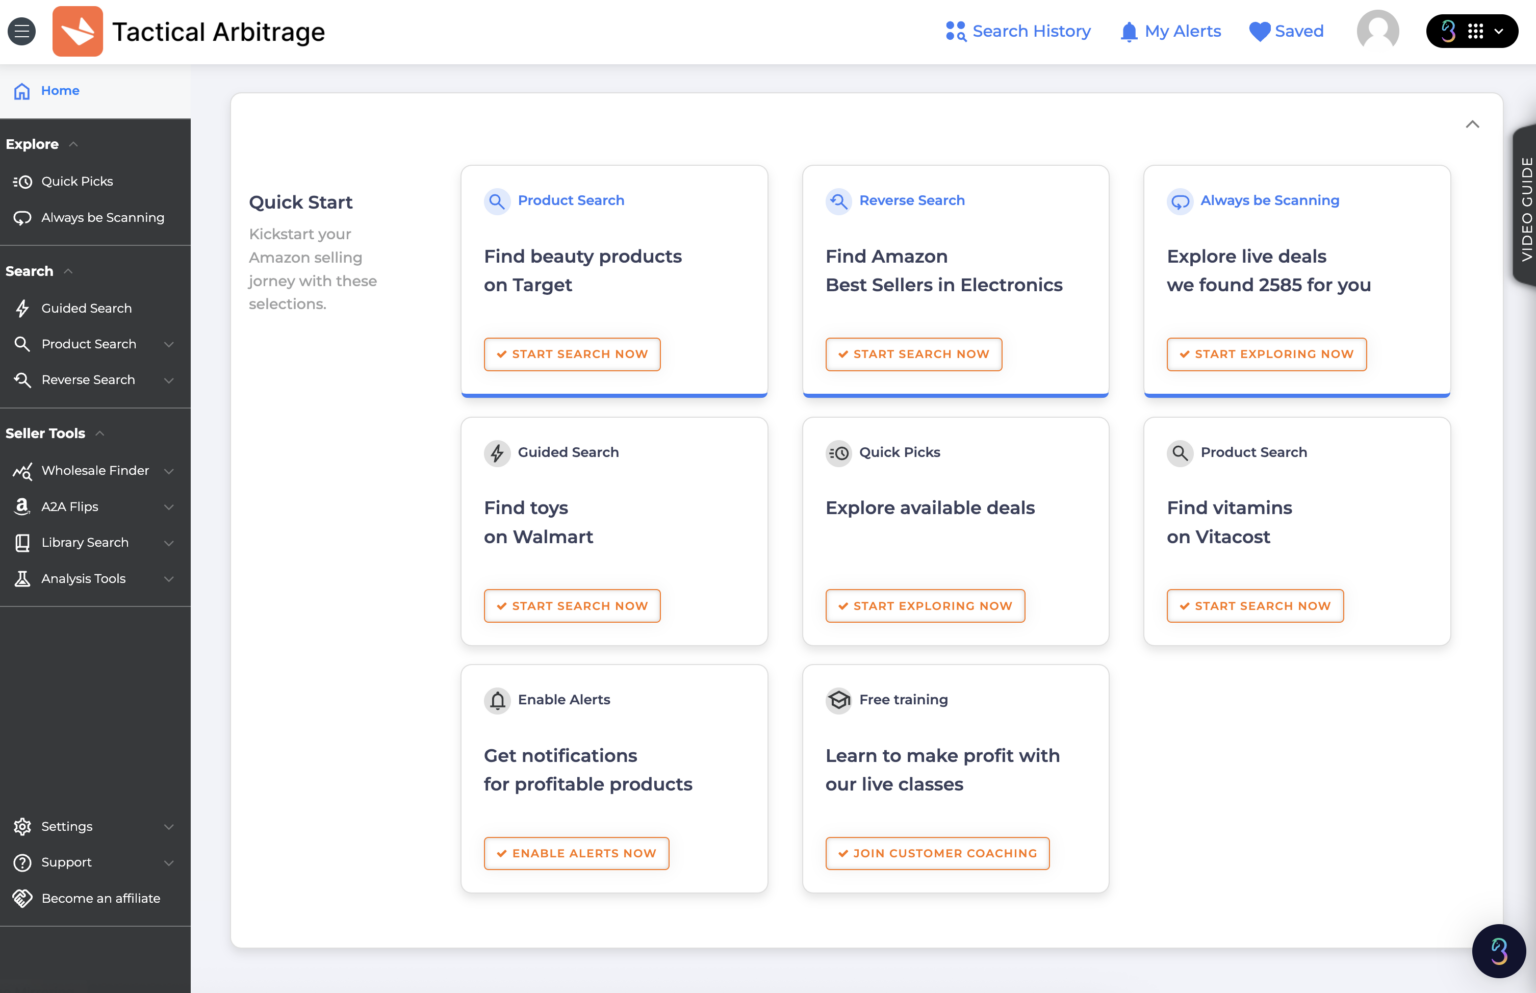
Task: Click the Always be Scanning sidebar icon
Action: point(21,217)
